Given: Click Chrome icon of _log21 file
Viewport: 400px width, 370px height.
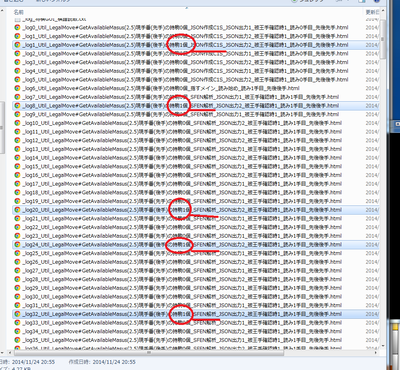Looking at the screenshot, I should click(17, 218).
